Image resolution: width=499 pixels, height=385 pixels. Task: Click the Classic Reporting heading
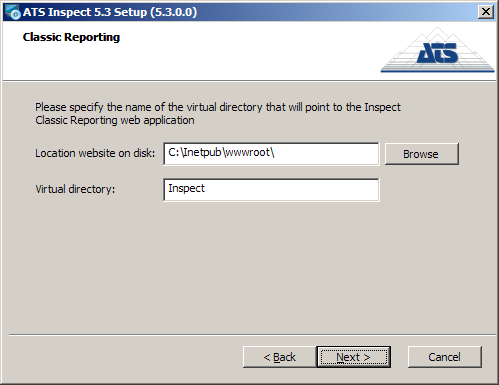tap(71, 37)
